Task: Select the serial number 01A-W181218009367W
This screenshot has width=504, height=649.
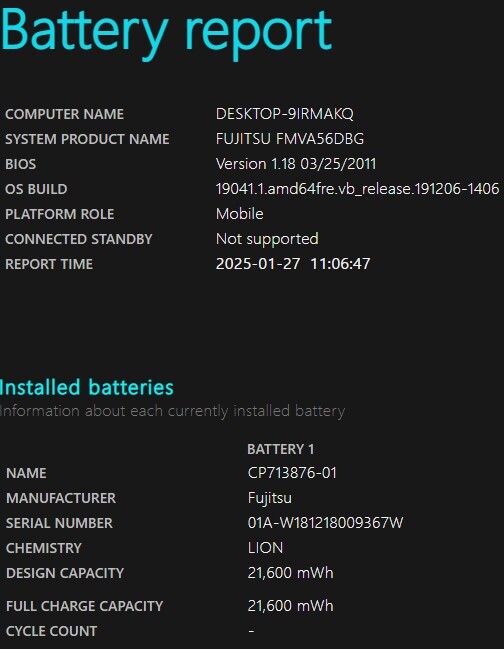Action: (x=325, y=523)
